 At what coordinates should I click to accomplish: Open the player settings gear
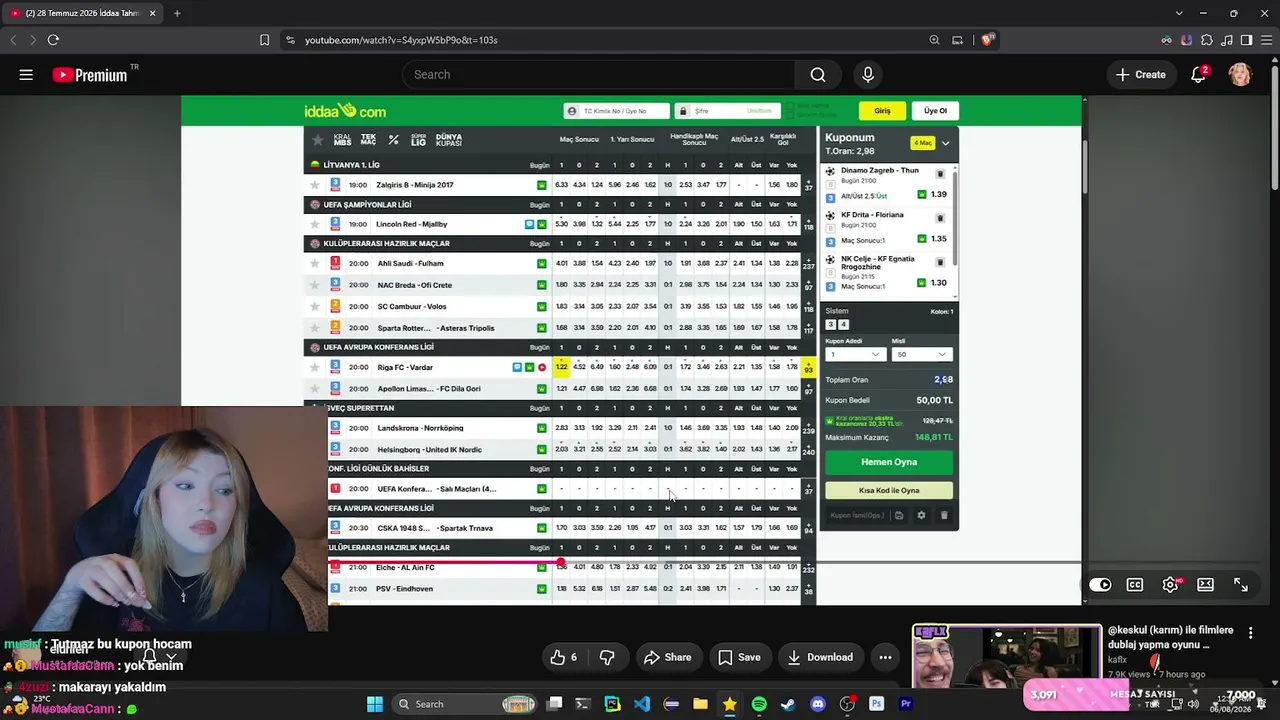click(x=1170, y=585)
